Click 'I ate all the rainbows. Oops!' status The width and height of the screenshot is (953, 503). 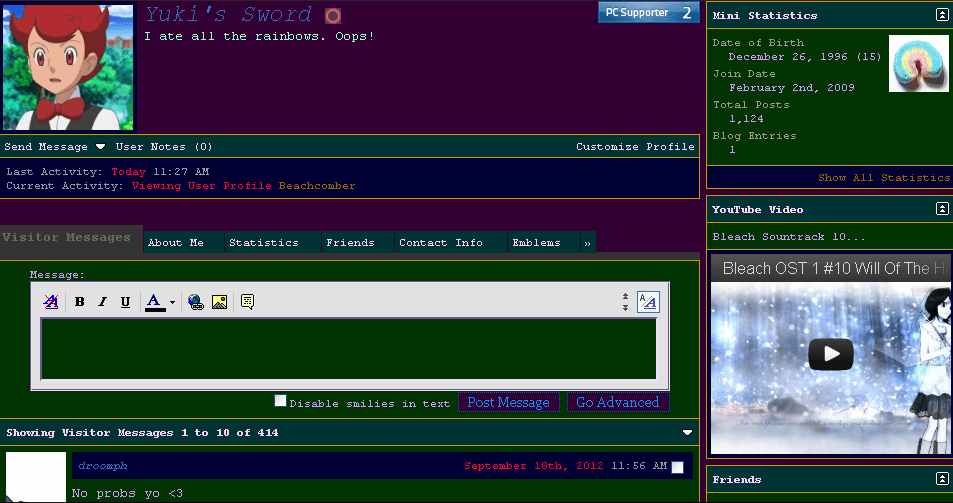tap(259, 36)
